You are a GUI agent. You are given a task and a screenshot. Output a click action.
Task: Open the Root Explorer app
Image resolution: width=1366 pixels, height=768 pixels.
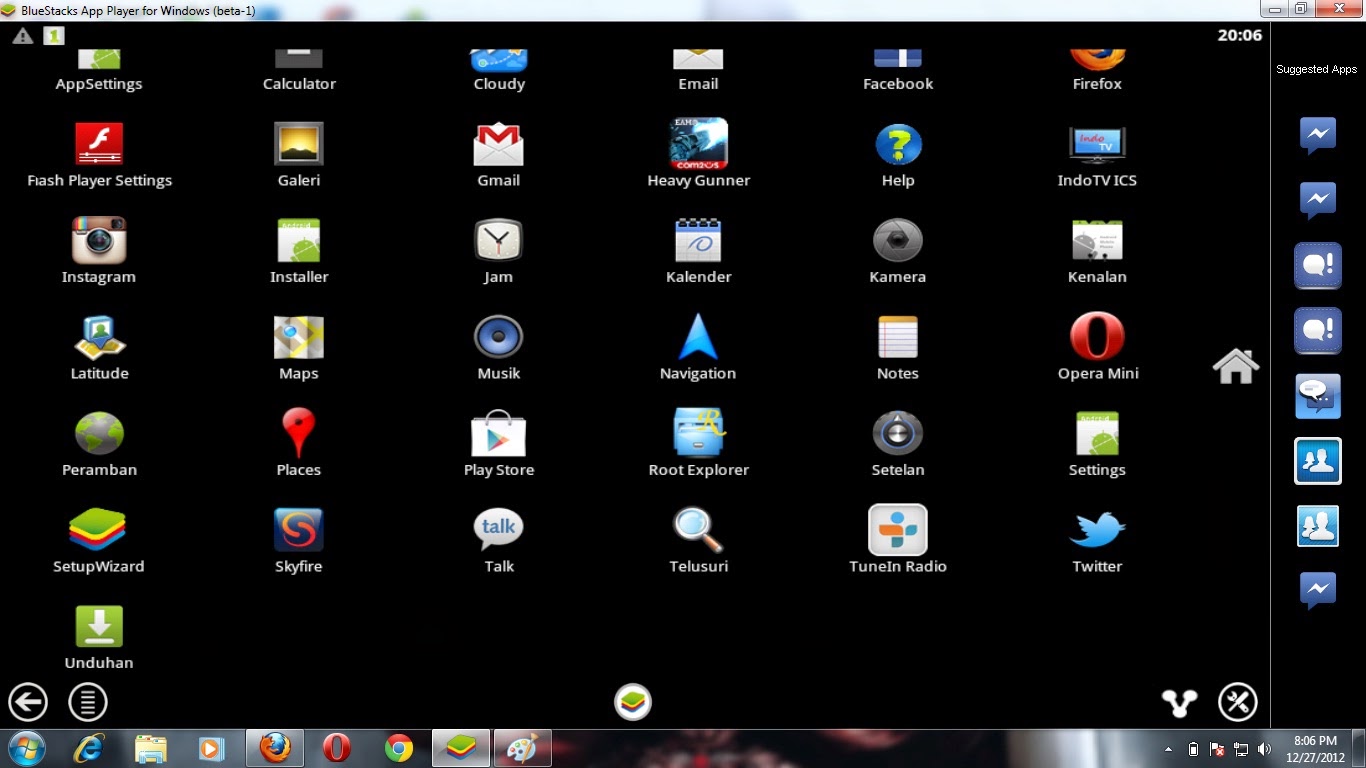[698, 432]
